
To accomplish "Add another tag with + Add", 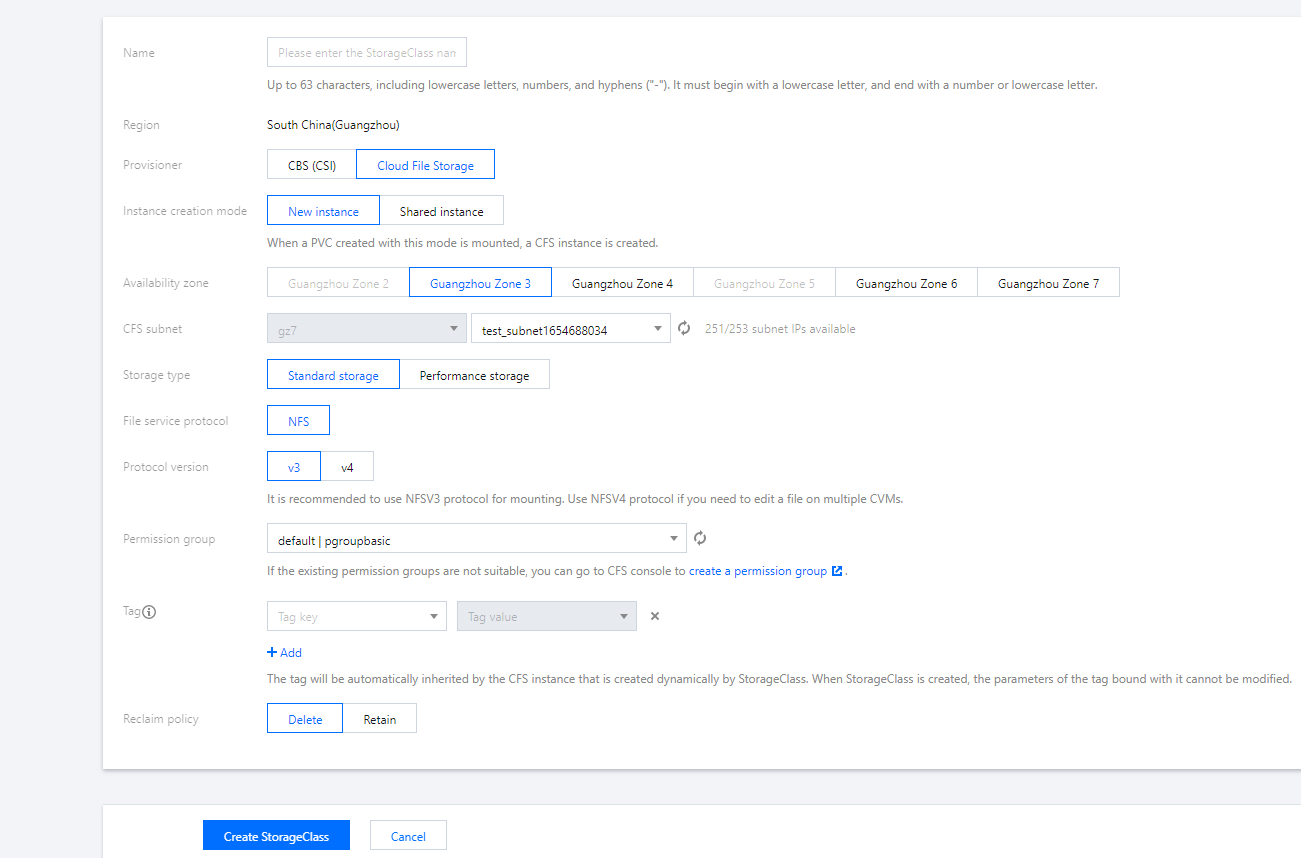I will coord(285,652).
